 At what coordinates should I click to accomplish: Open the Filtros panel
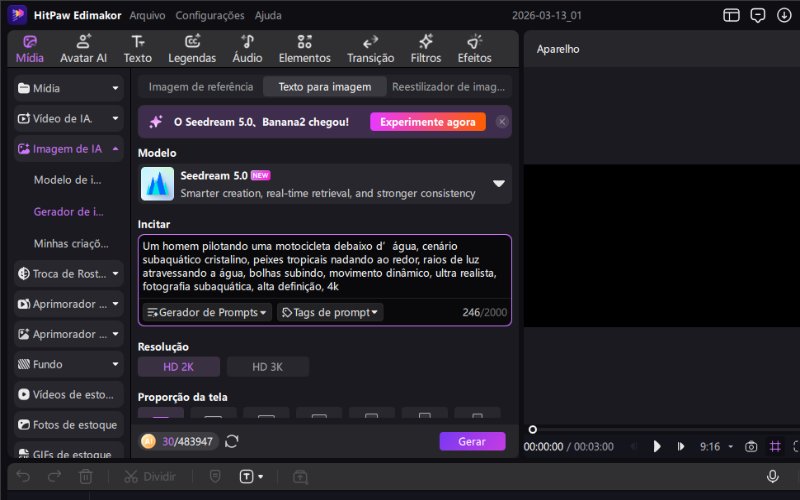426,49
